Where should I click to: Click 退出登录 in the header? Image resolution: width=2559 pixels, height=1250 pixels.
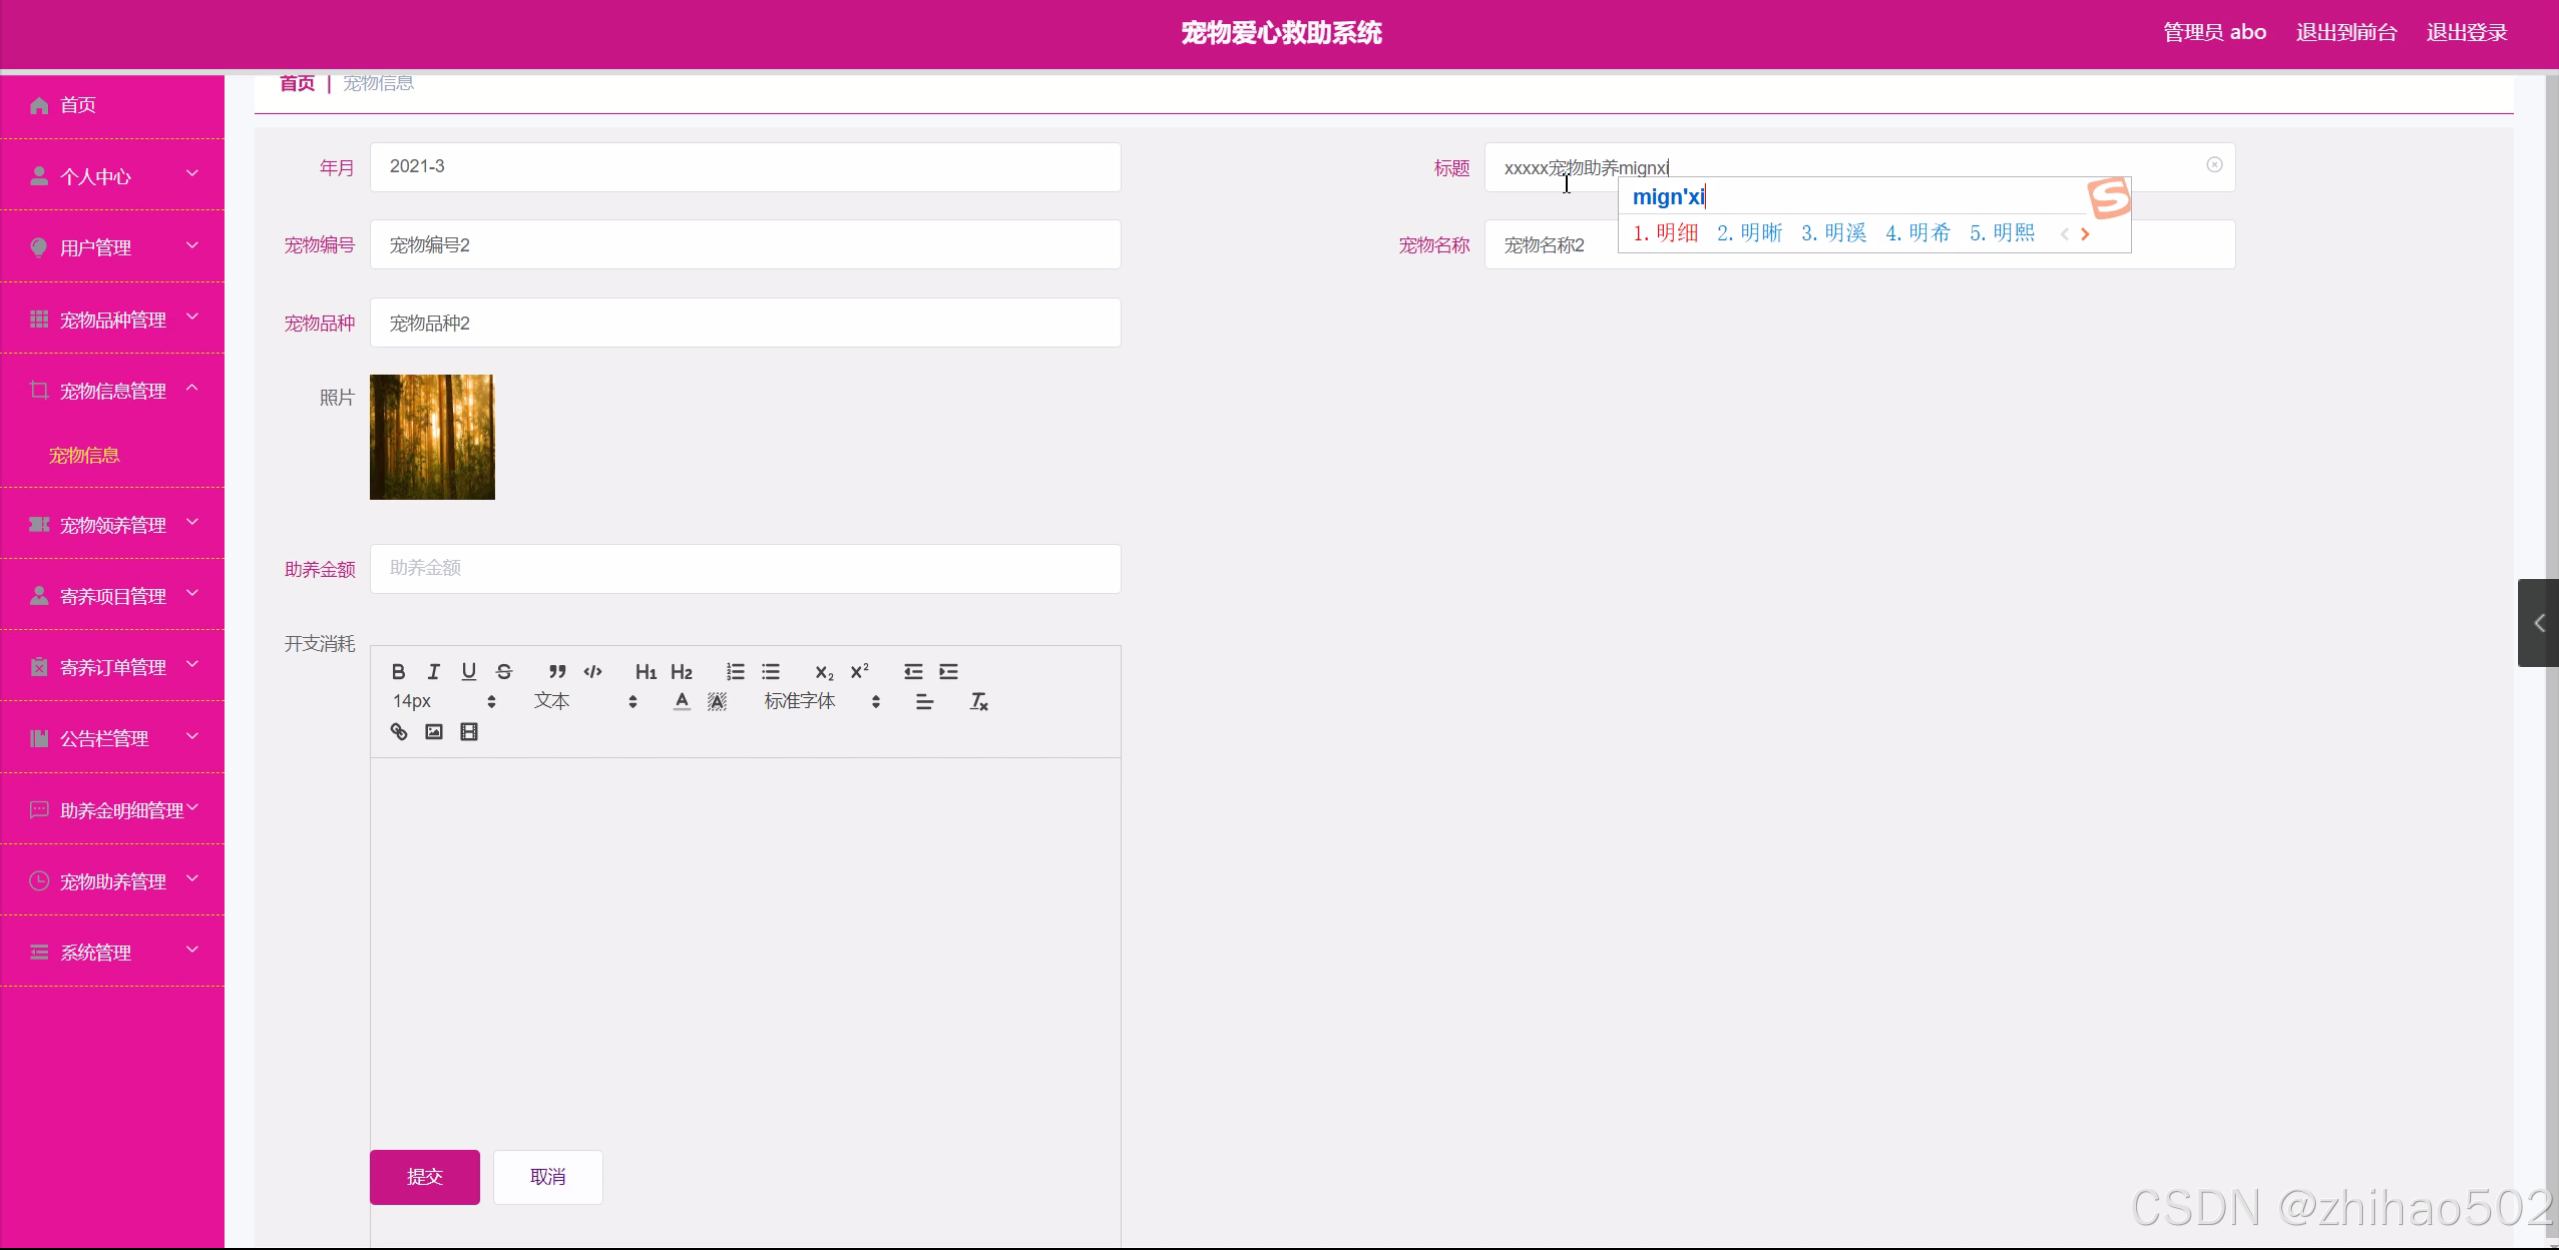click(2466, 33)
